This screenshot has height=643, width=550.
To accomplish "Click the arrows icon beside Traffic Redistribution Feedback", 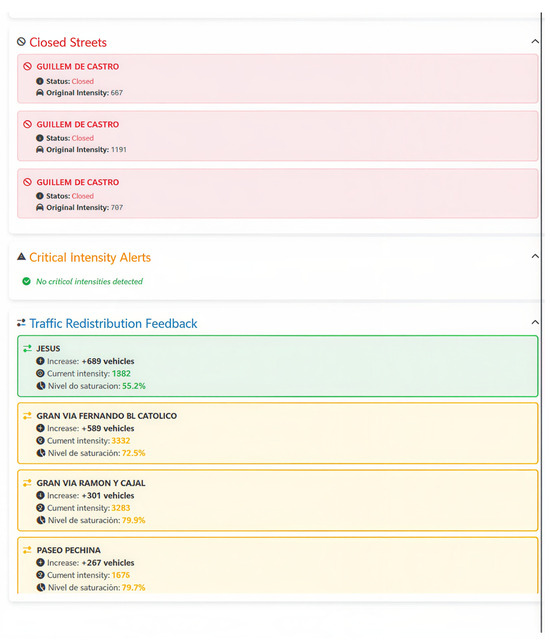I will pyautogui.click(x=21, y=323).
